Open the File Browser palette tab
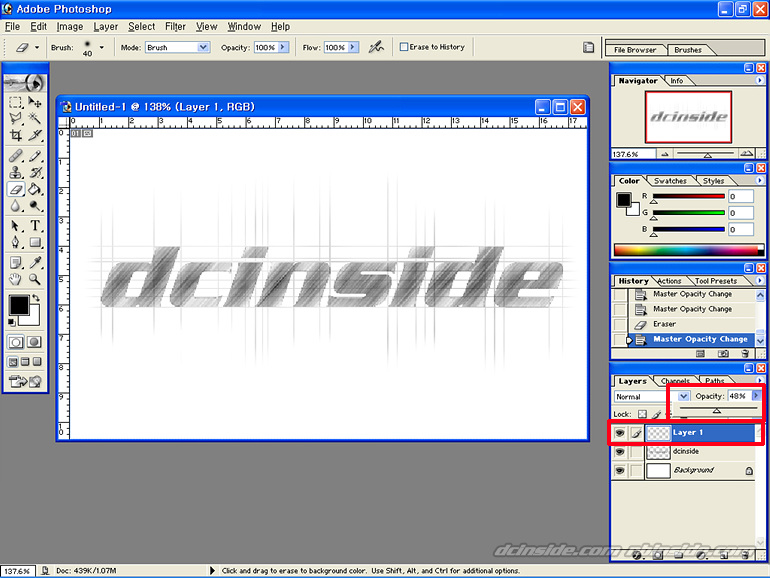Viewport: 770px width, 578px height. click(x=635, y=50)
